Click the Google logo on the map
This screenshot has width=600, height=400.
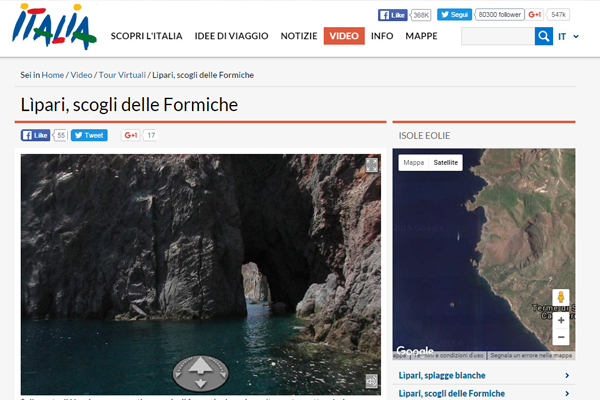[x=415, y=351]
